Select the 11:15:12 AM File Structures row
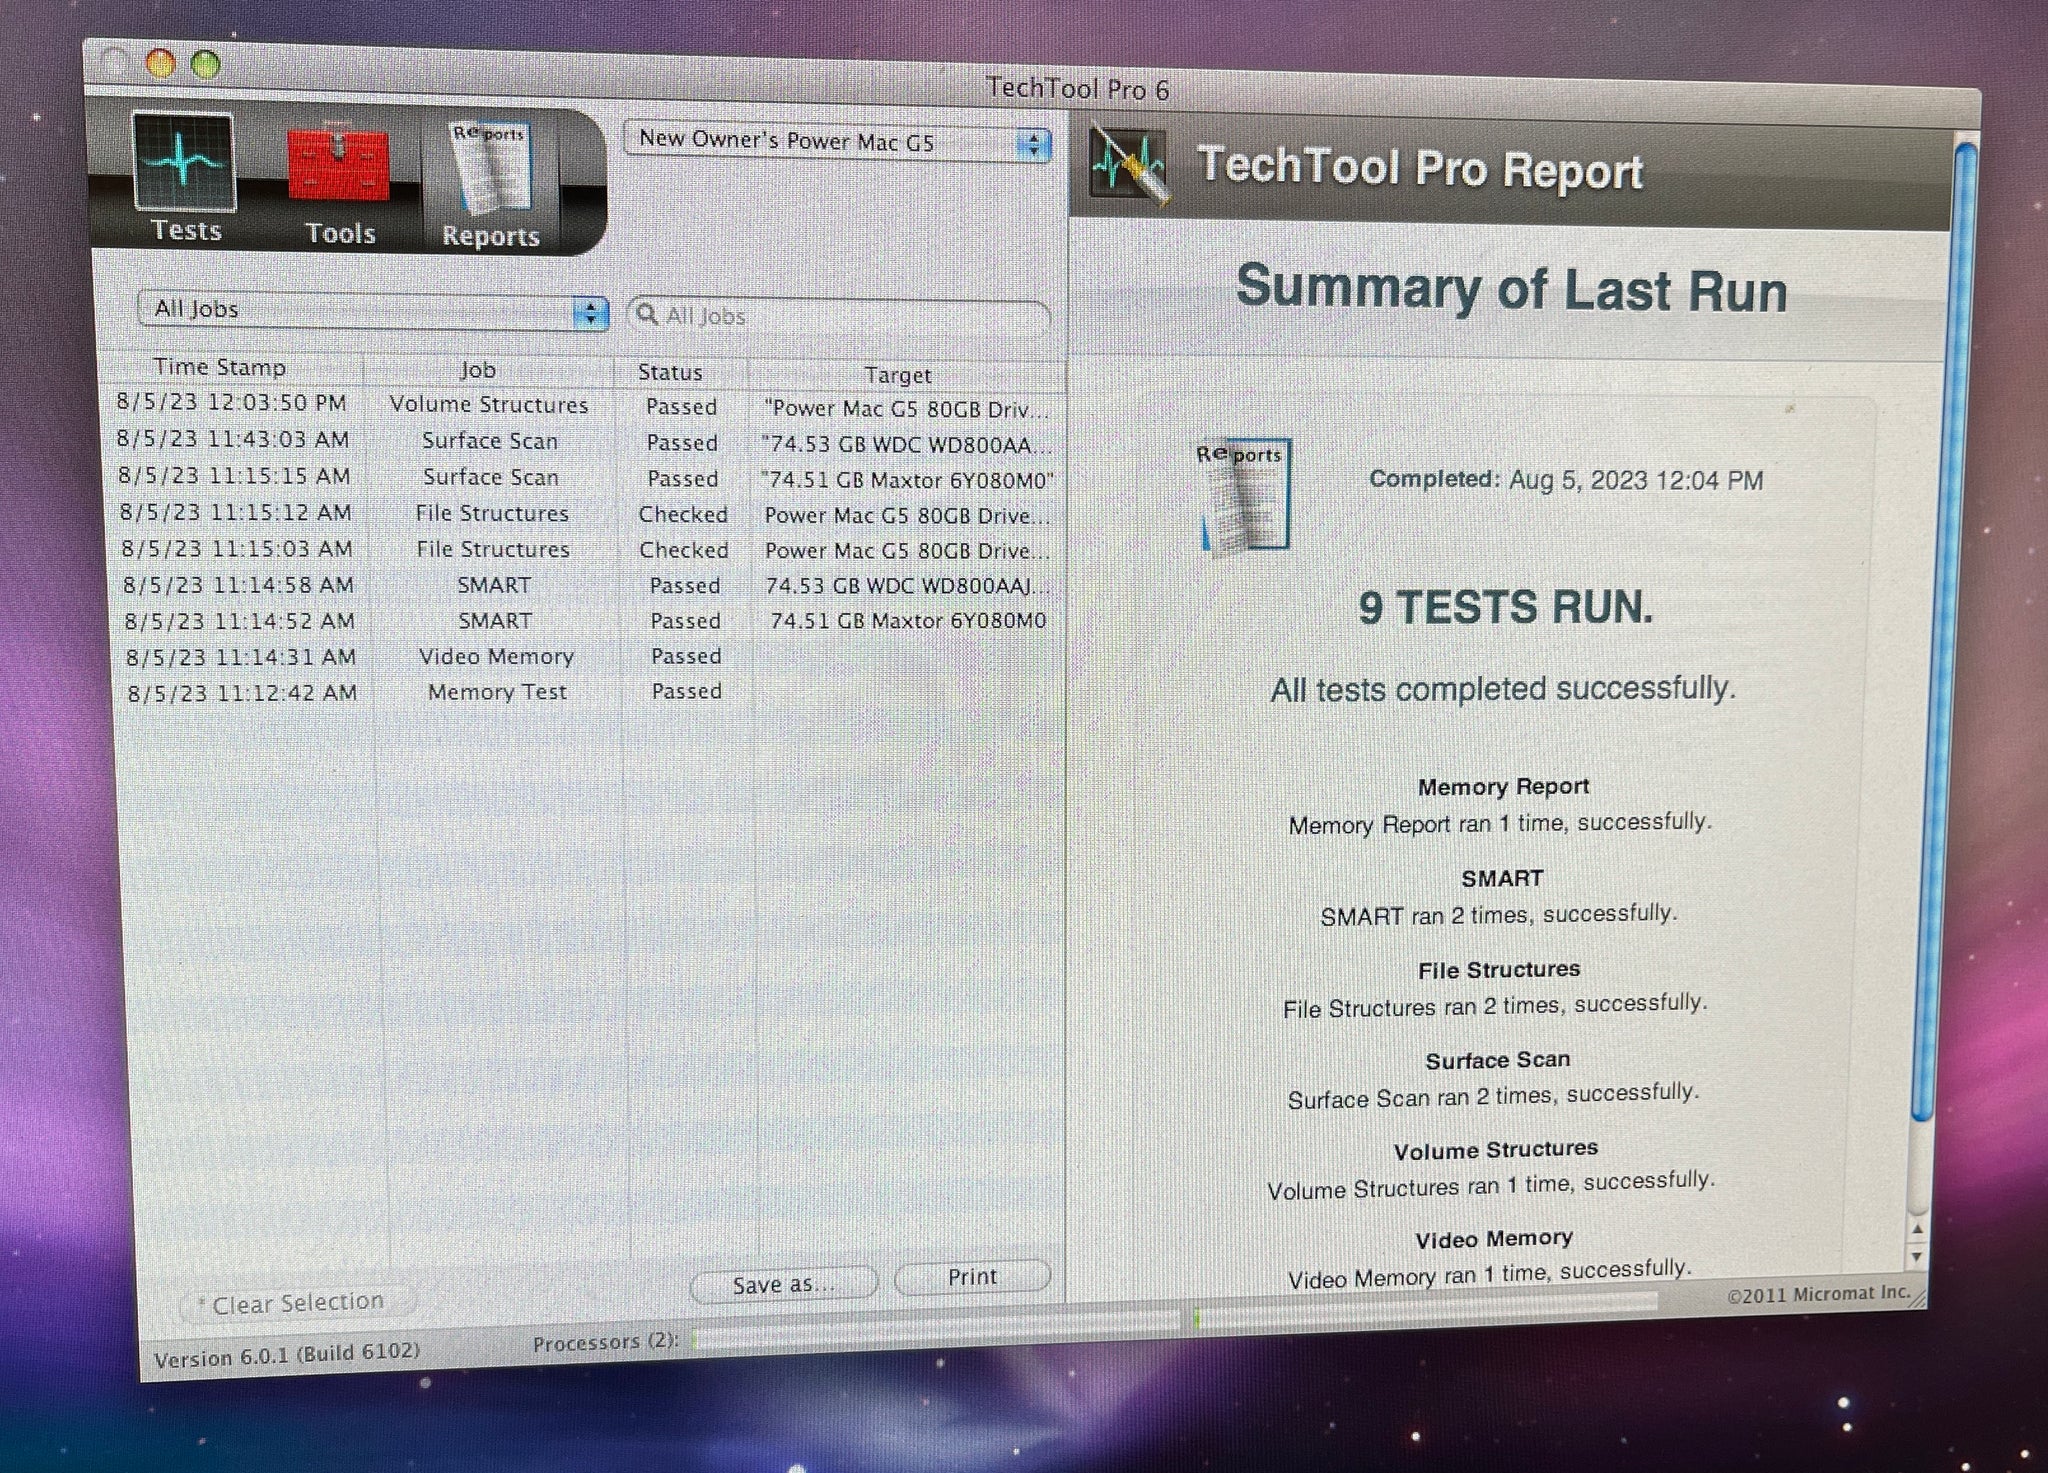 click(585, 514)
